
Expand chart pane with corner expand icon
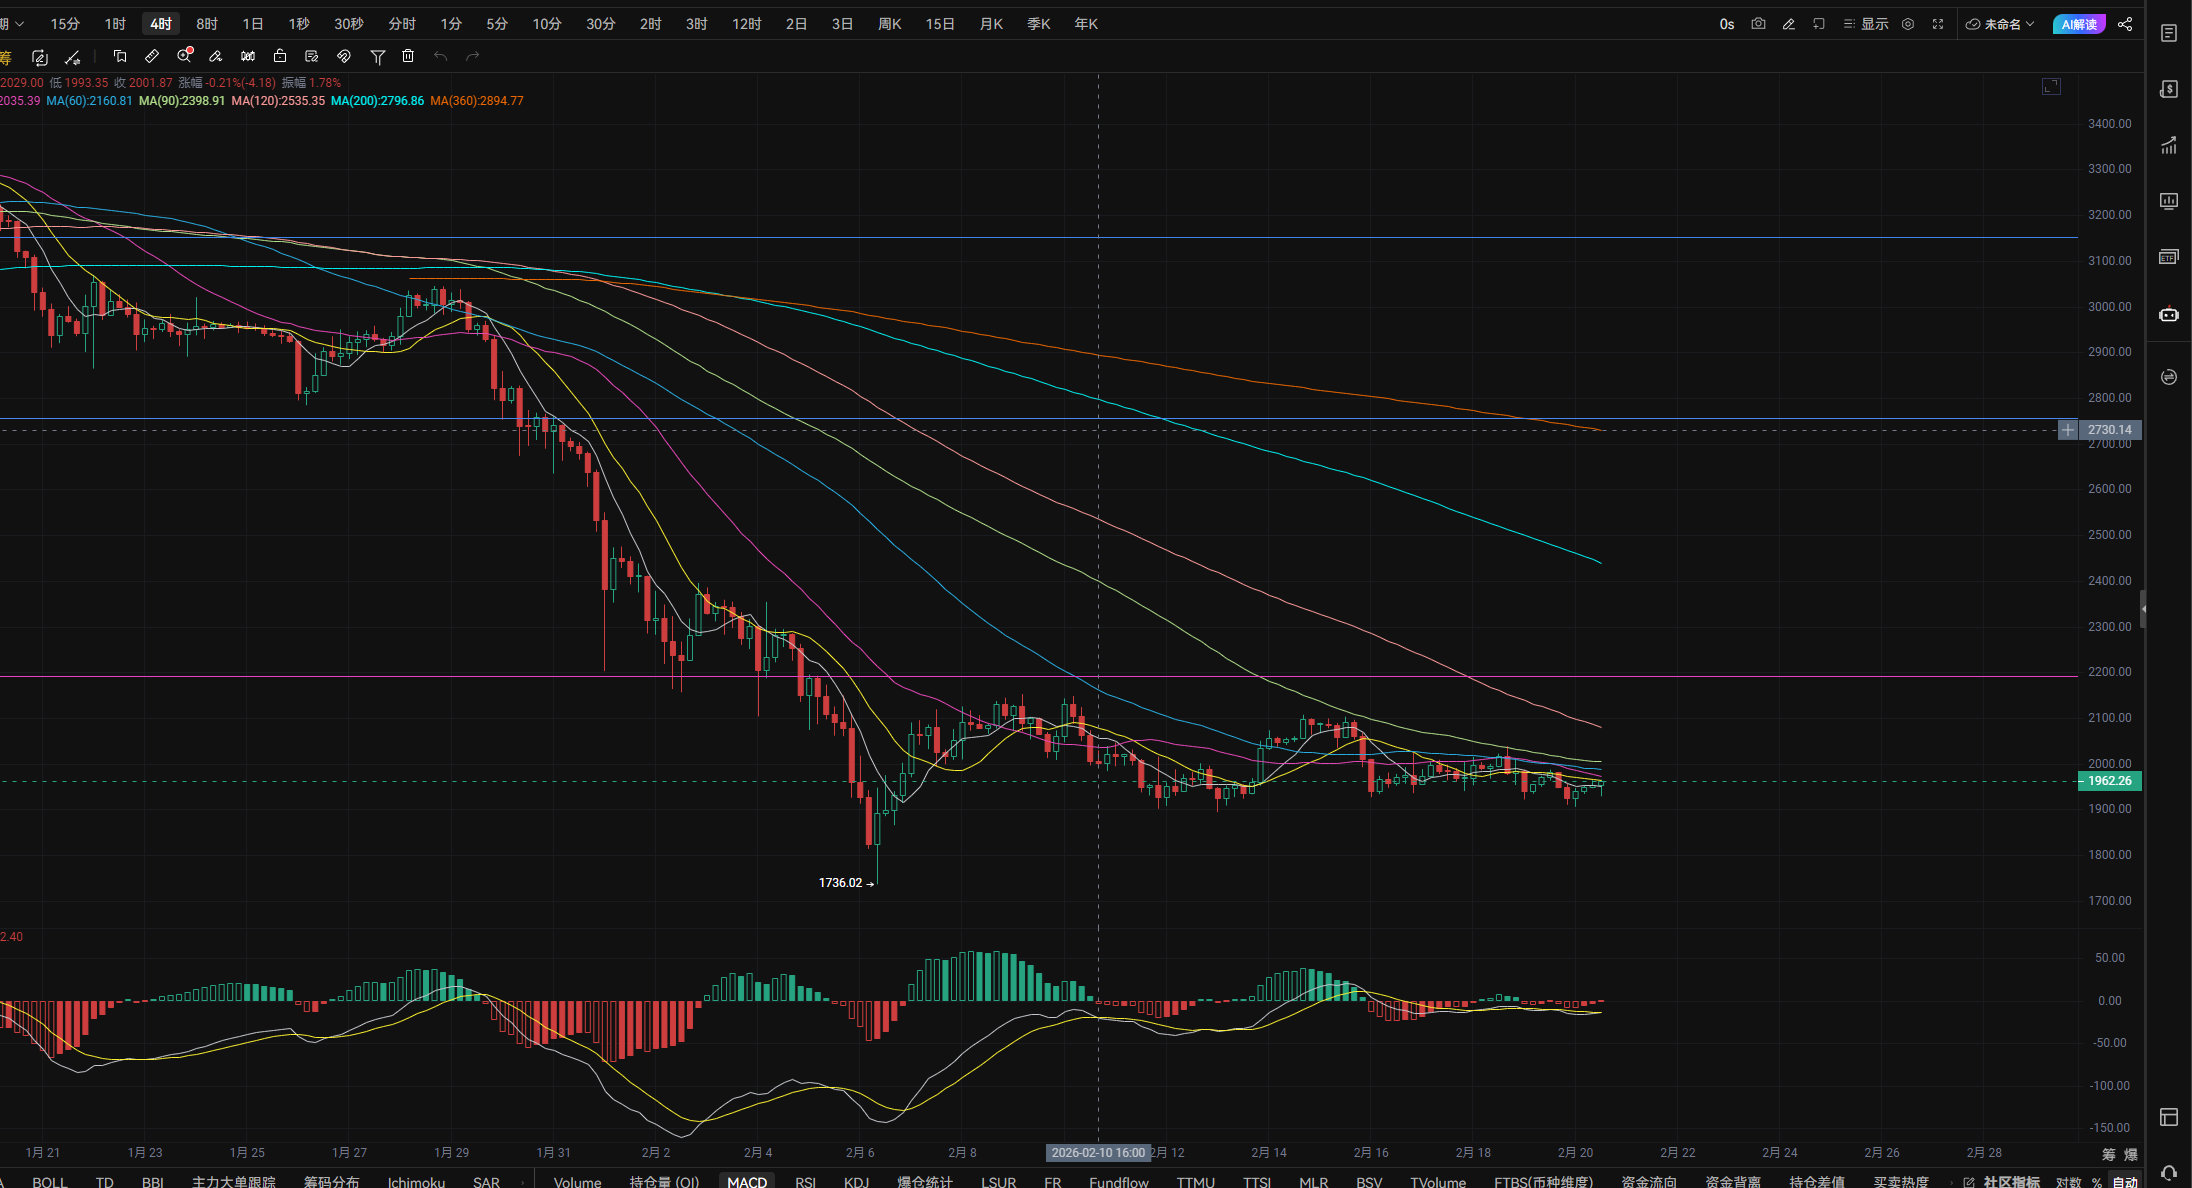2051,87
